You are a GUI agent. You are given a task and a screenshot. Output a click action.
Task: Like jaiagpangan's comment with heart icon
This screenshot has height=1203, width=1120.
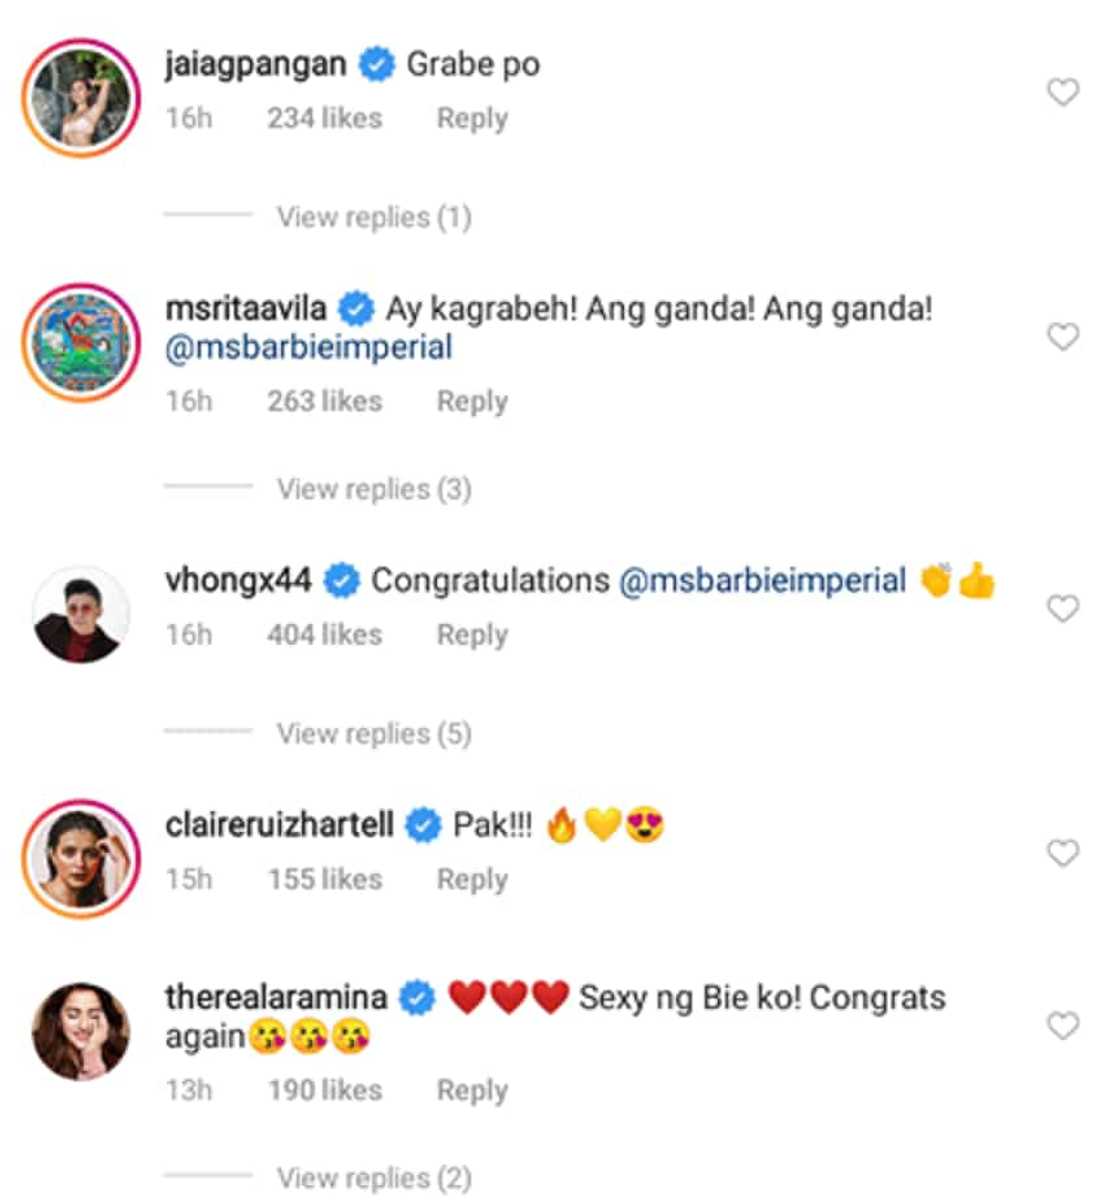[1064, 90]
